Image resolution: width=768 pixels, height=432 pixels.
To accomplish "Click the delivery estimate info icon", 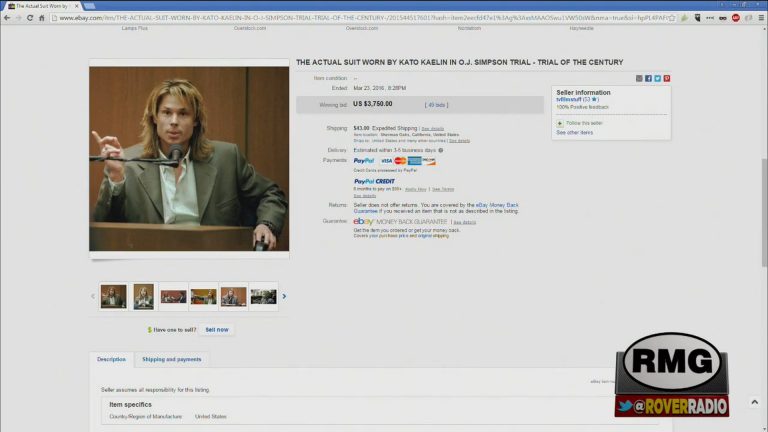I will pos(441,150).
